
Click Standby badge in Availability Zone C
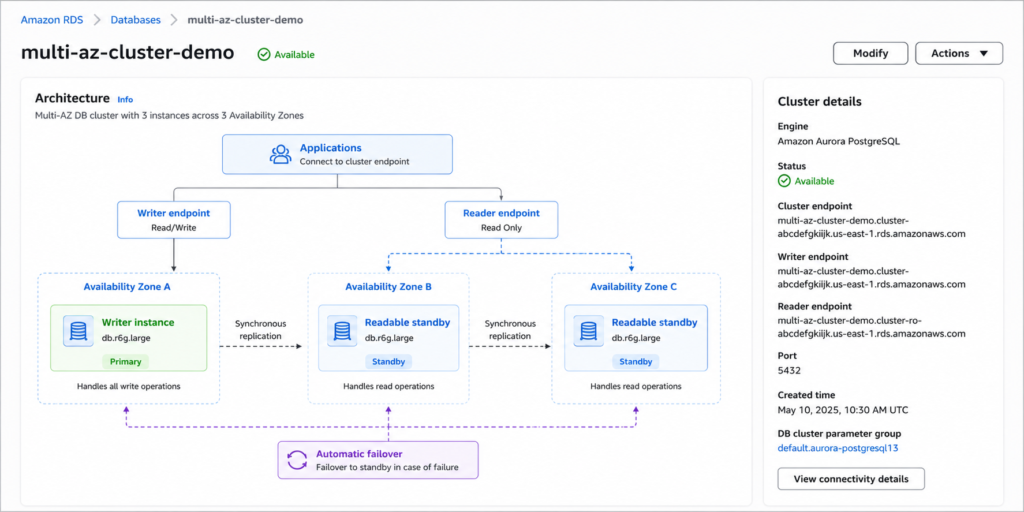[635, 361]
